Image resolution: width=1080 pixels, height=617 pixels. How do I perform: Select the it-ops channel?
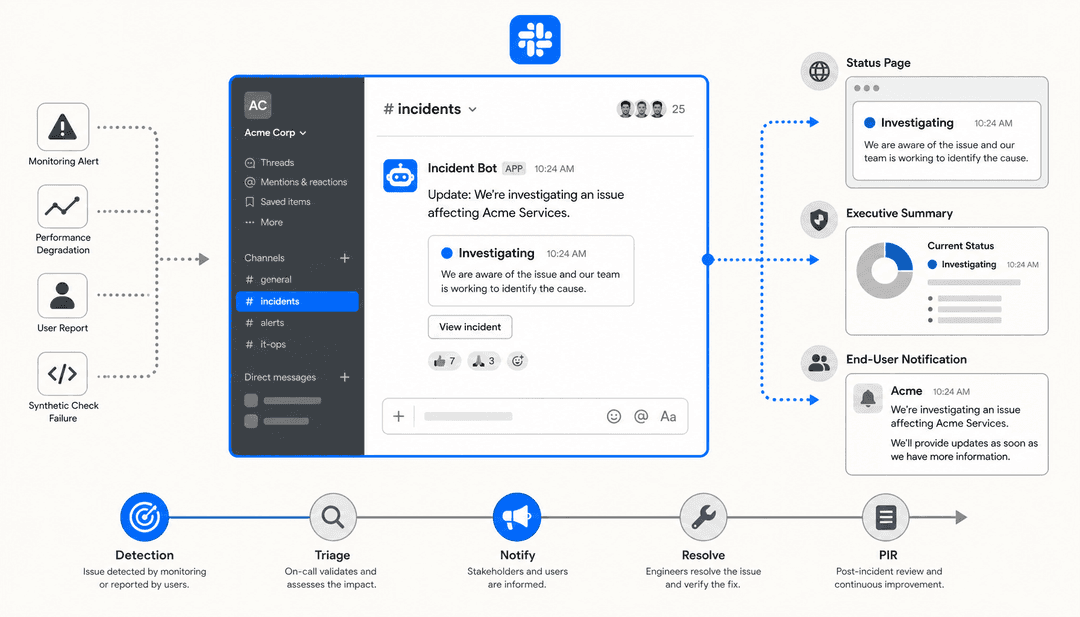[x=297, y=344]
